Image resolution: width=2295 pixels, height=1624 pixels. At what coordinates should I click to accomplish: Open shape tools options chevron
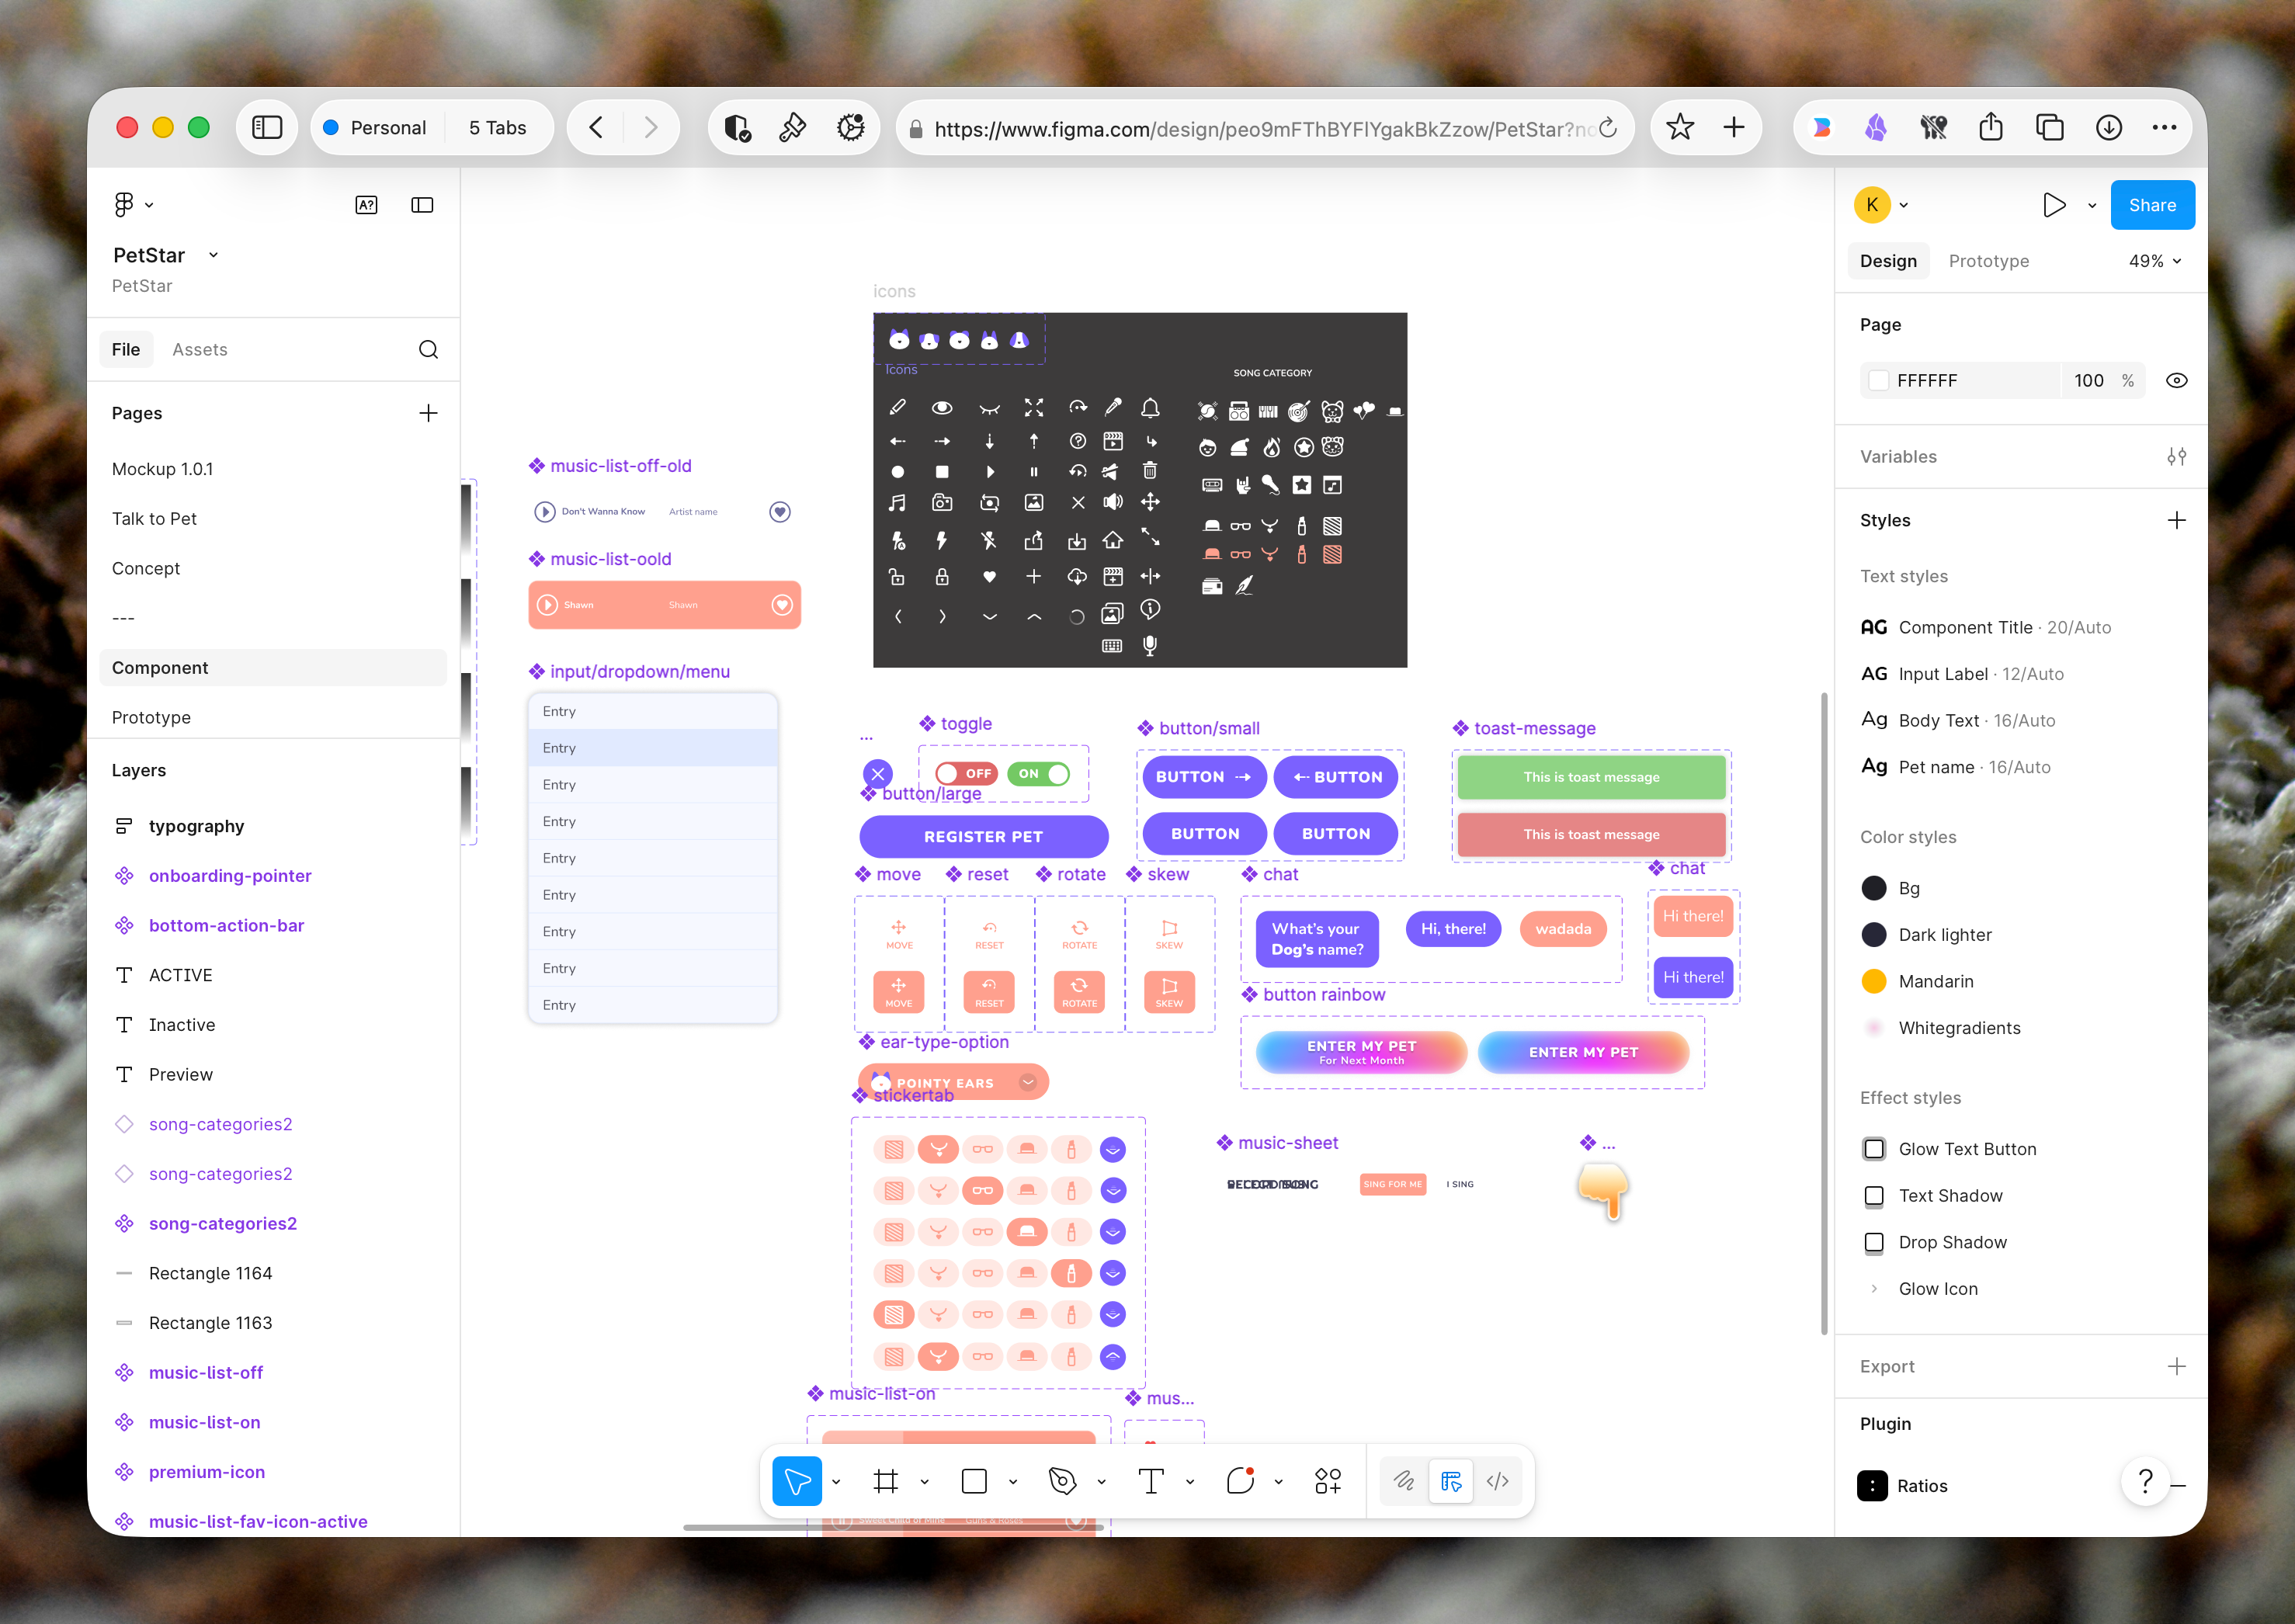tap(1013, 1481)
